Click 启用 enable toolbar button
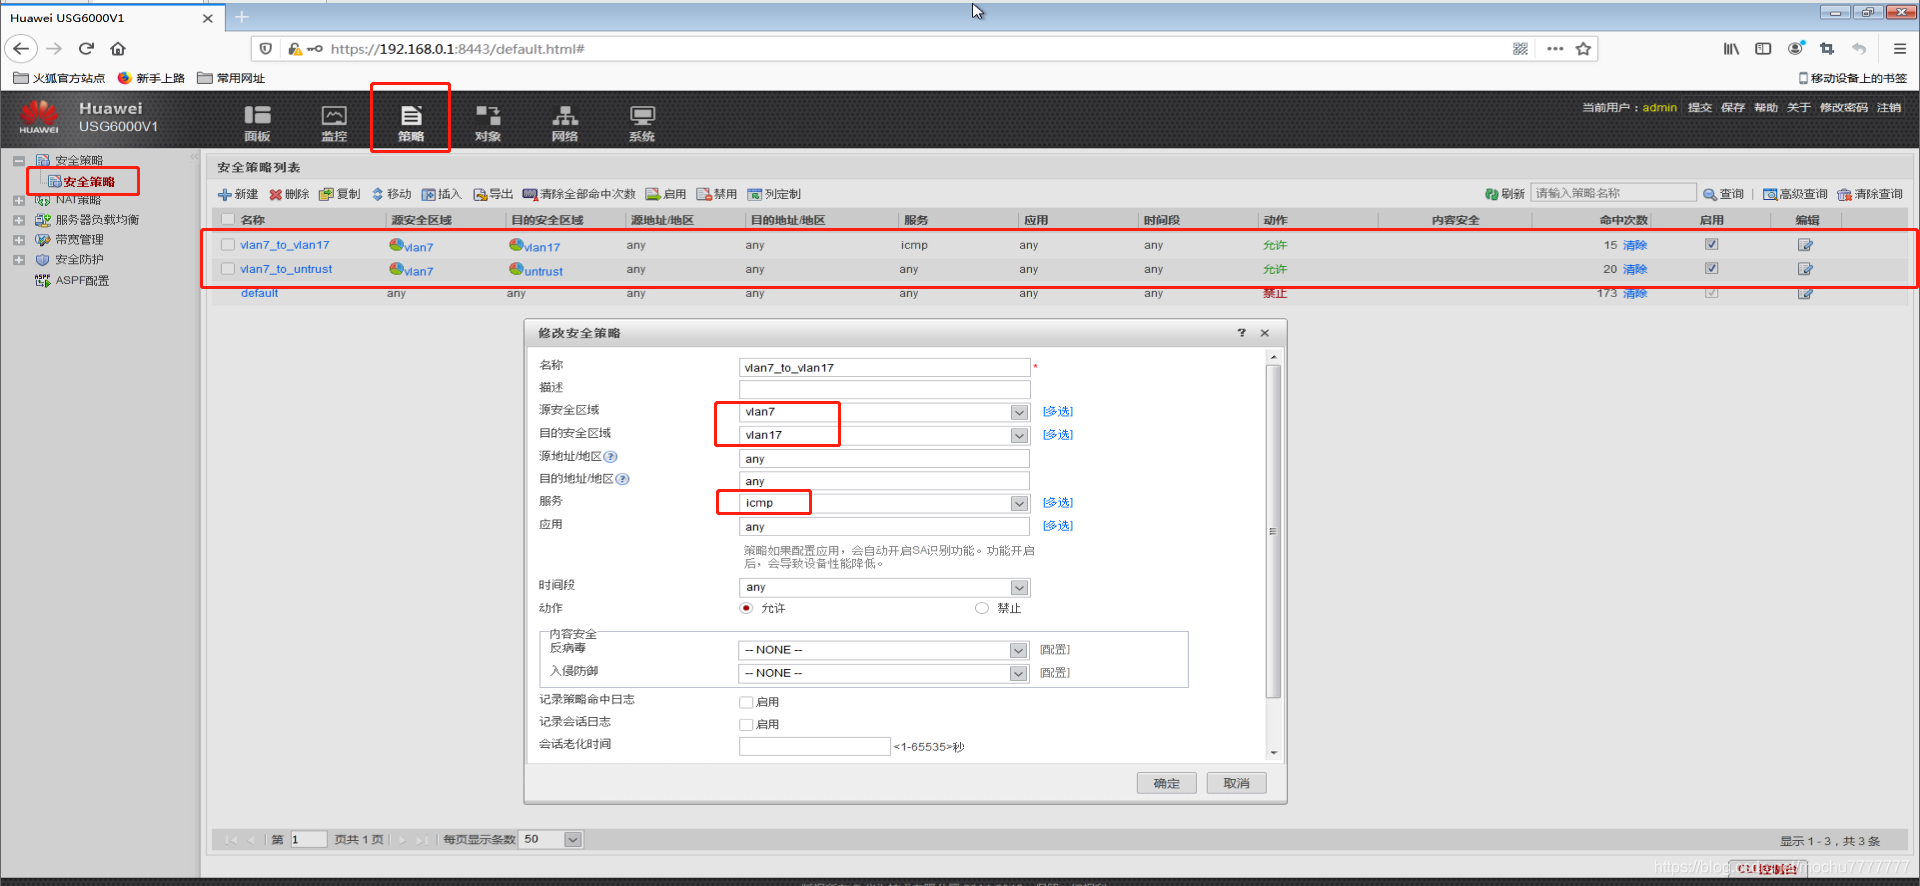The image size is (1920, 886). [x=666, y=194]
